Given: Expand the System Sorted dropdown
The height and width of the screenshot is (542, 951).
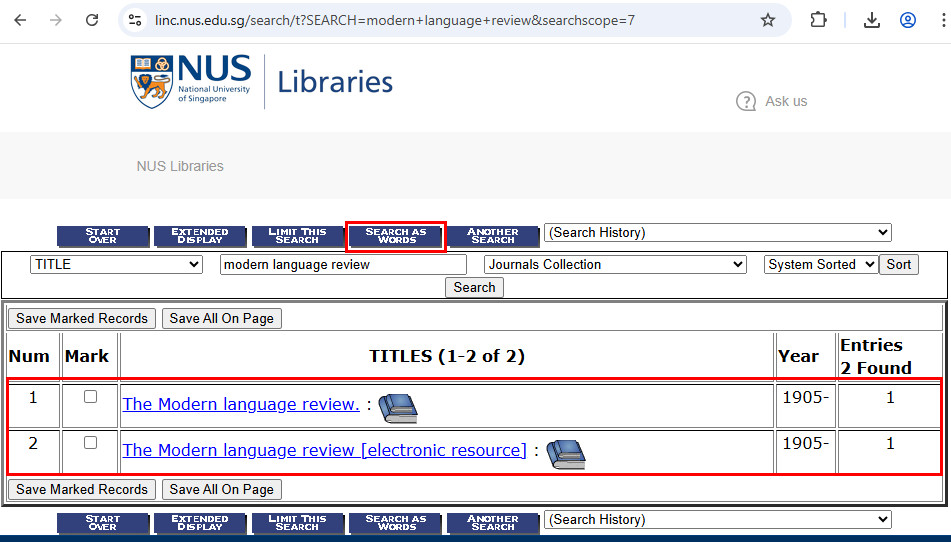Looking at the screenshot, I should tap(821, 265).
